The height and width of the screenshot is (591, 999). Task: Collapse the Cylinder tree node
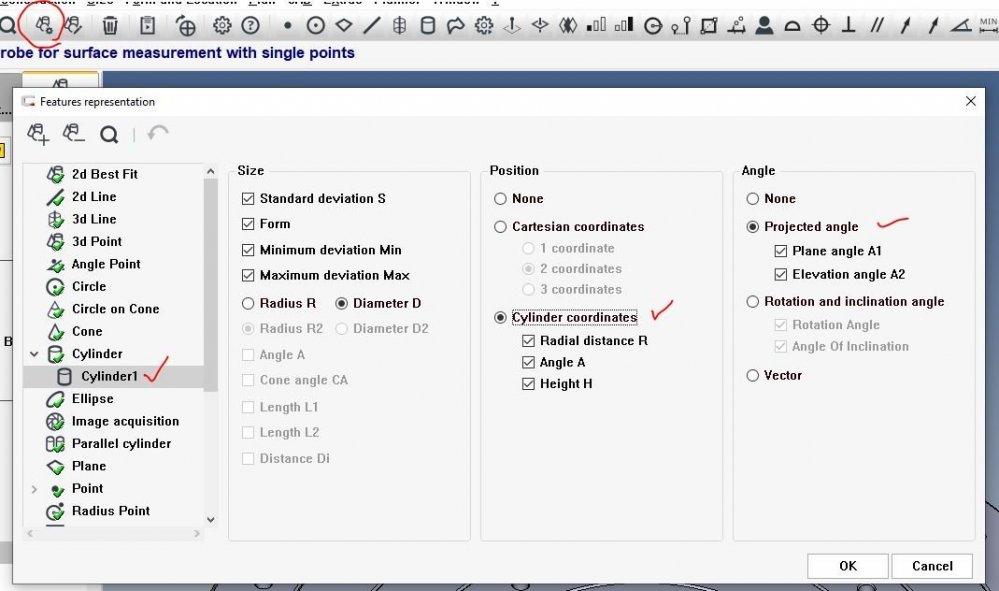35,354
